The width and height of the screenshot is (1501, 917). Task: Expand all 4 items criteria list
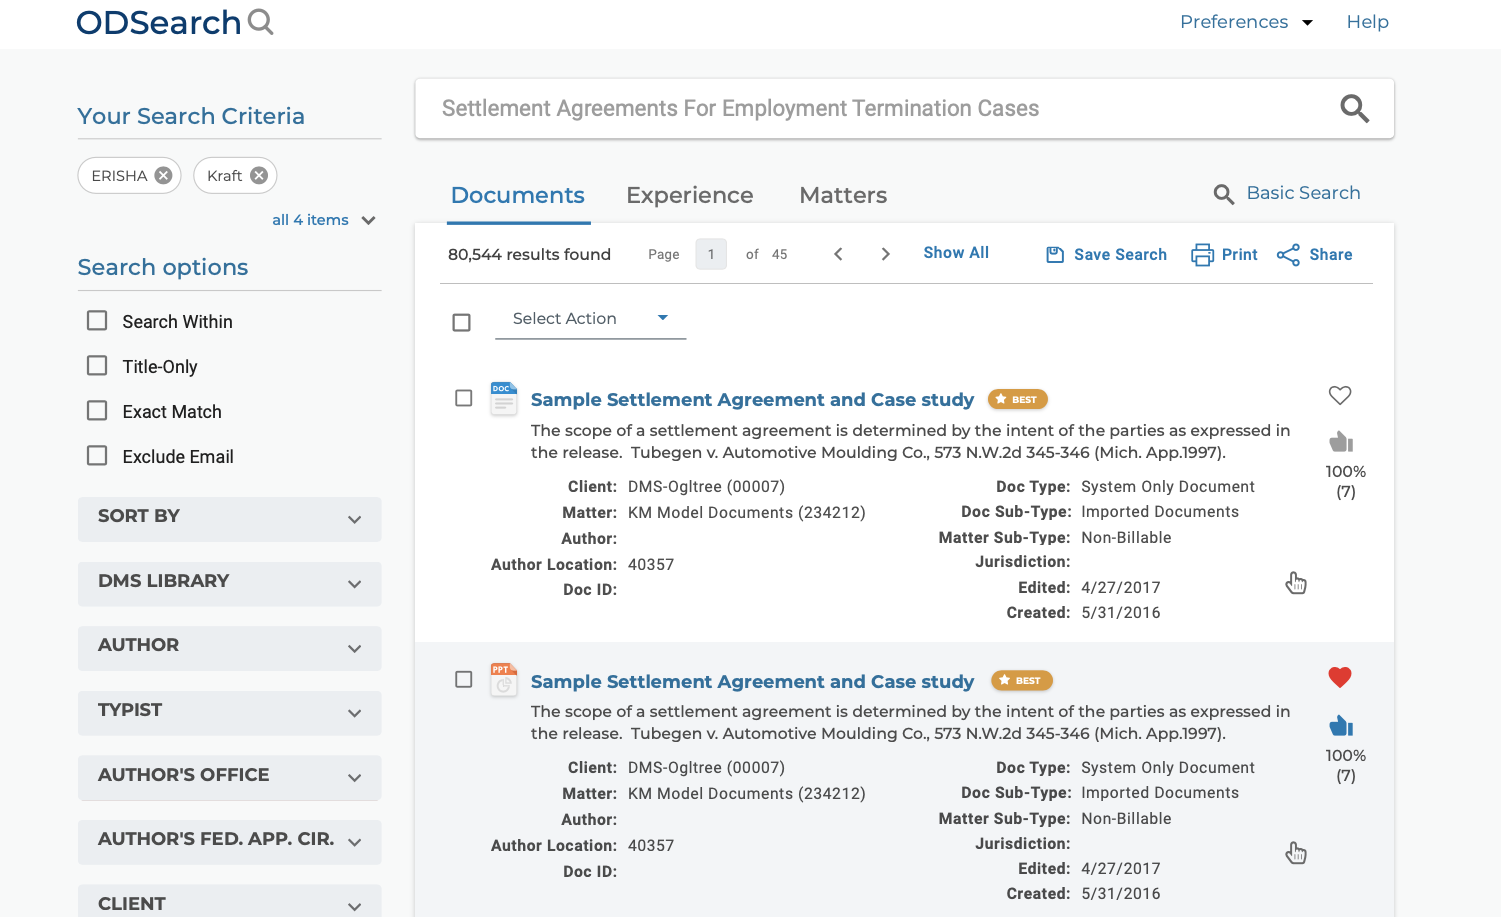pos(323,220)
